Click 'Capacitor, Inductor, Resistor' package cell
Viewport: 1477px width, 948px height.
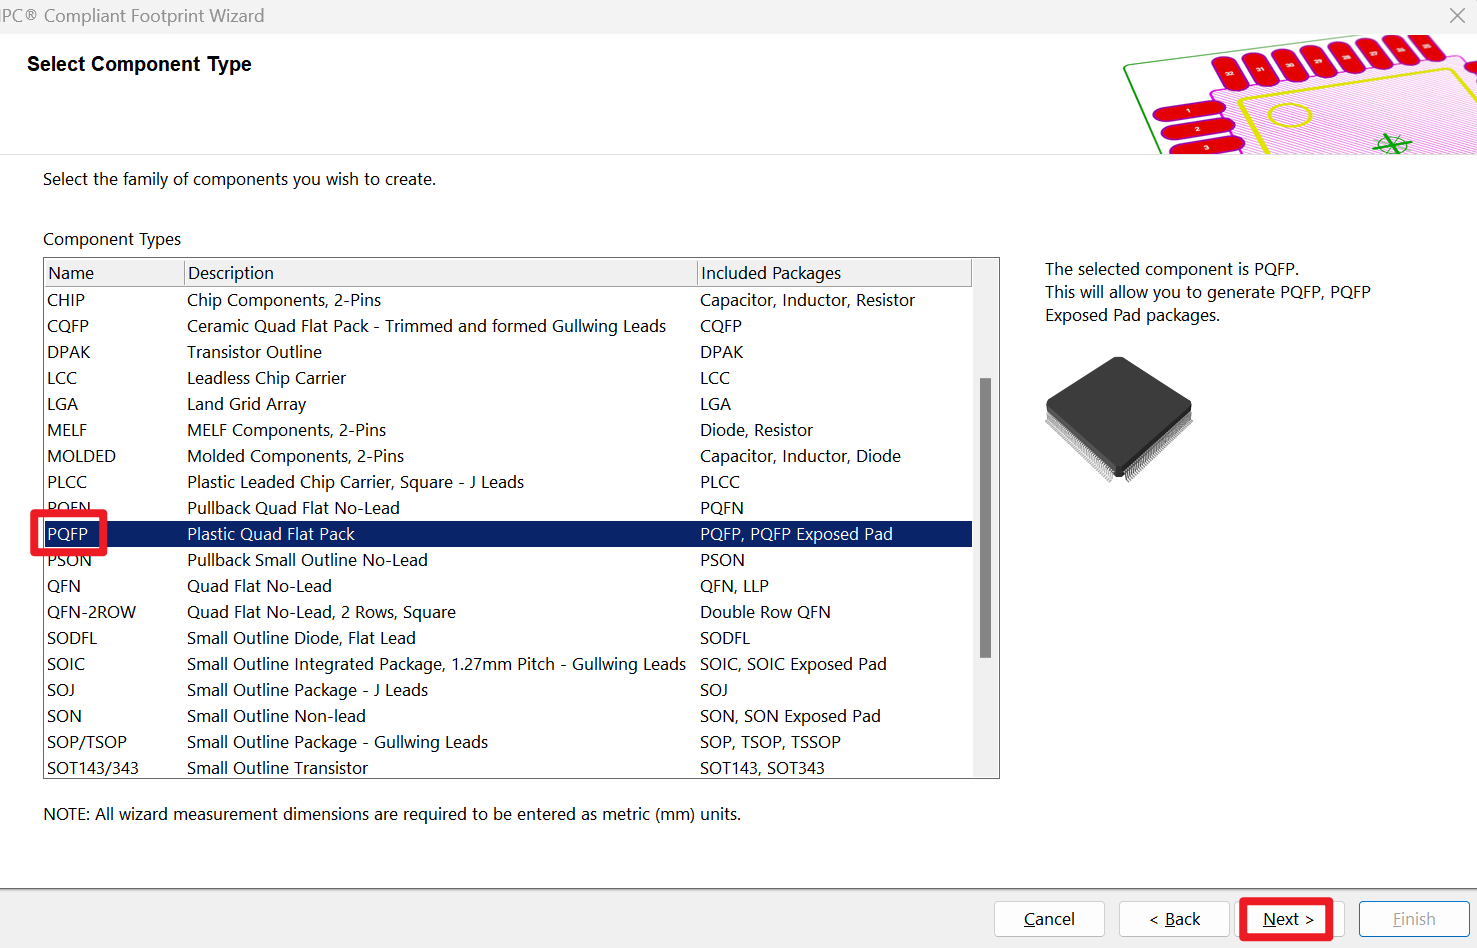tap(807, 300)
